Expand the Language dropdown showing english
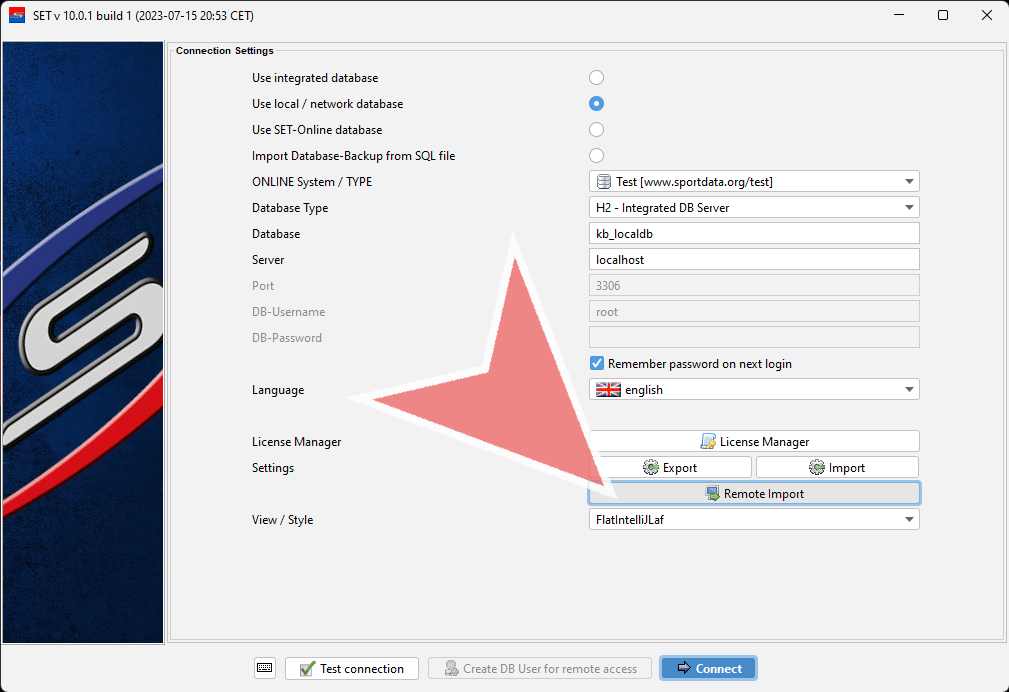 [754, 390]
